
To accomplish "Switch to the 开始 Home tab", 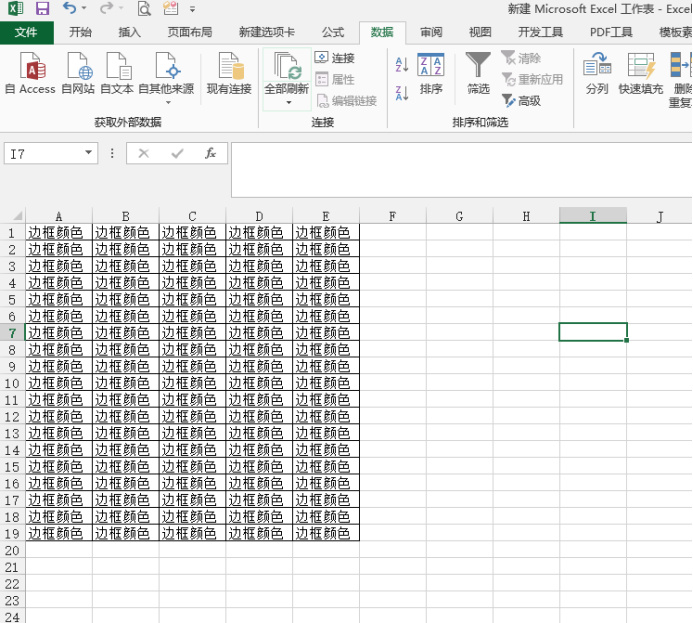I will coord(80,32).
